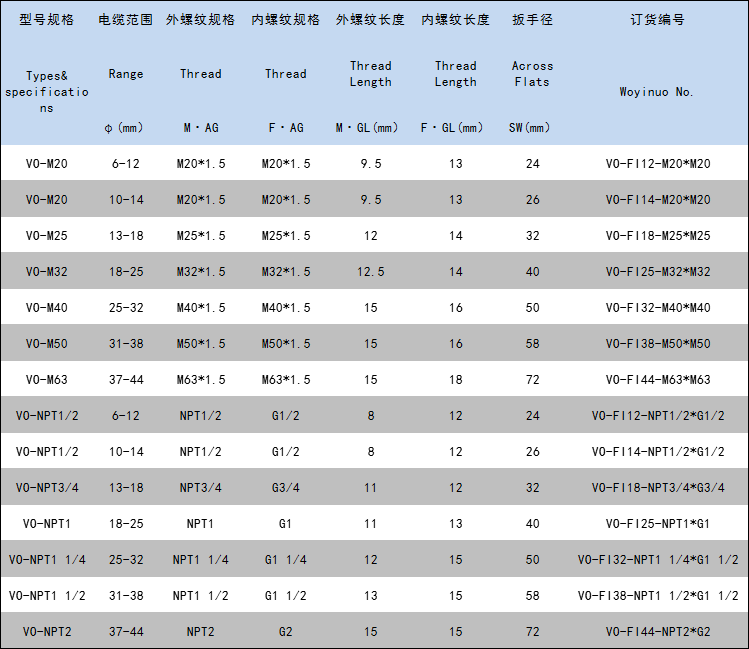Screen dimensions: 749x649
Task: Select the 电缆范围 column header
Action: point(126,20)
